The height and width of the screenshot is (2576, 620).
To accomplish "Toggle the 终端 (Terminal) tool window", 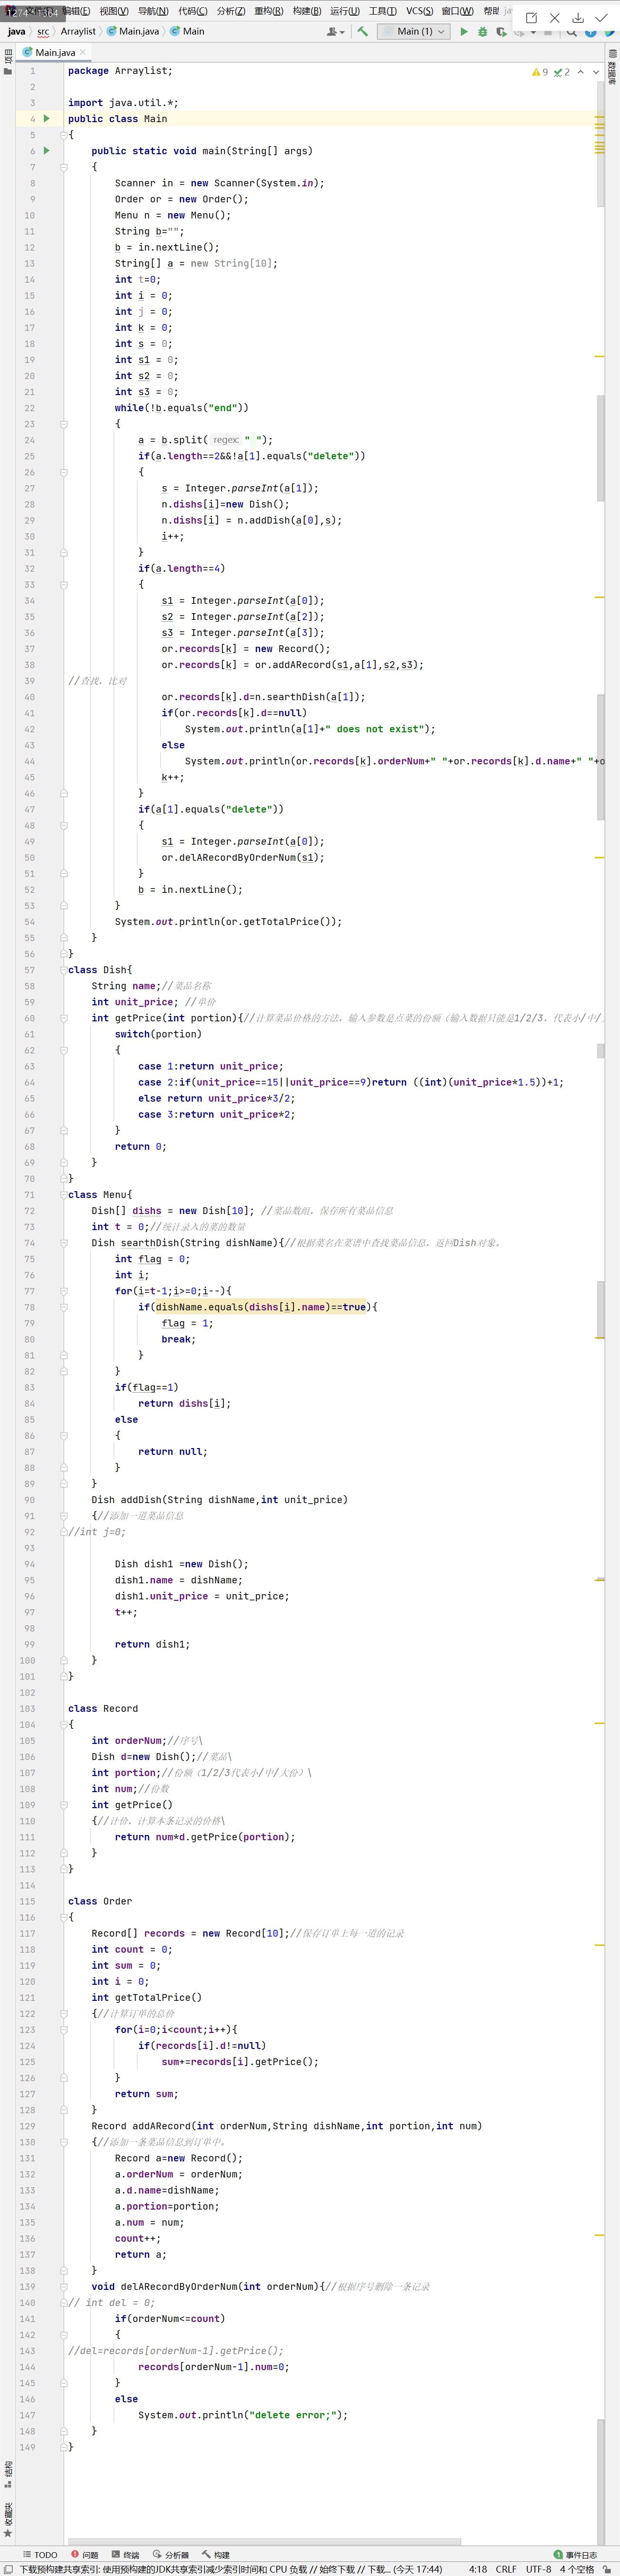I will click(x=126, y=2555).
